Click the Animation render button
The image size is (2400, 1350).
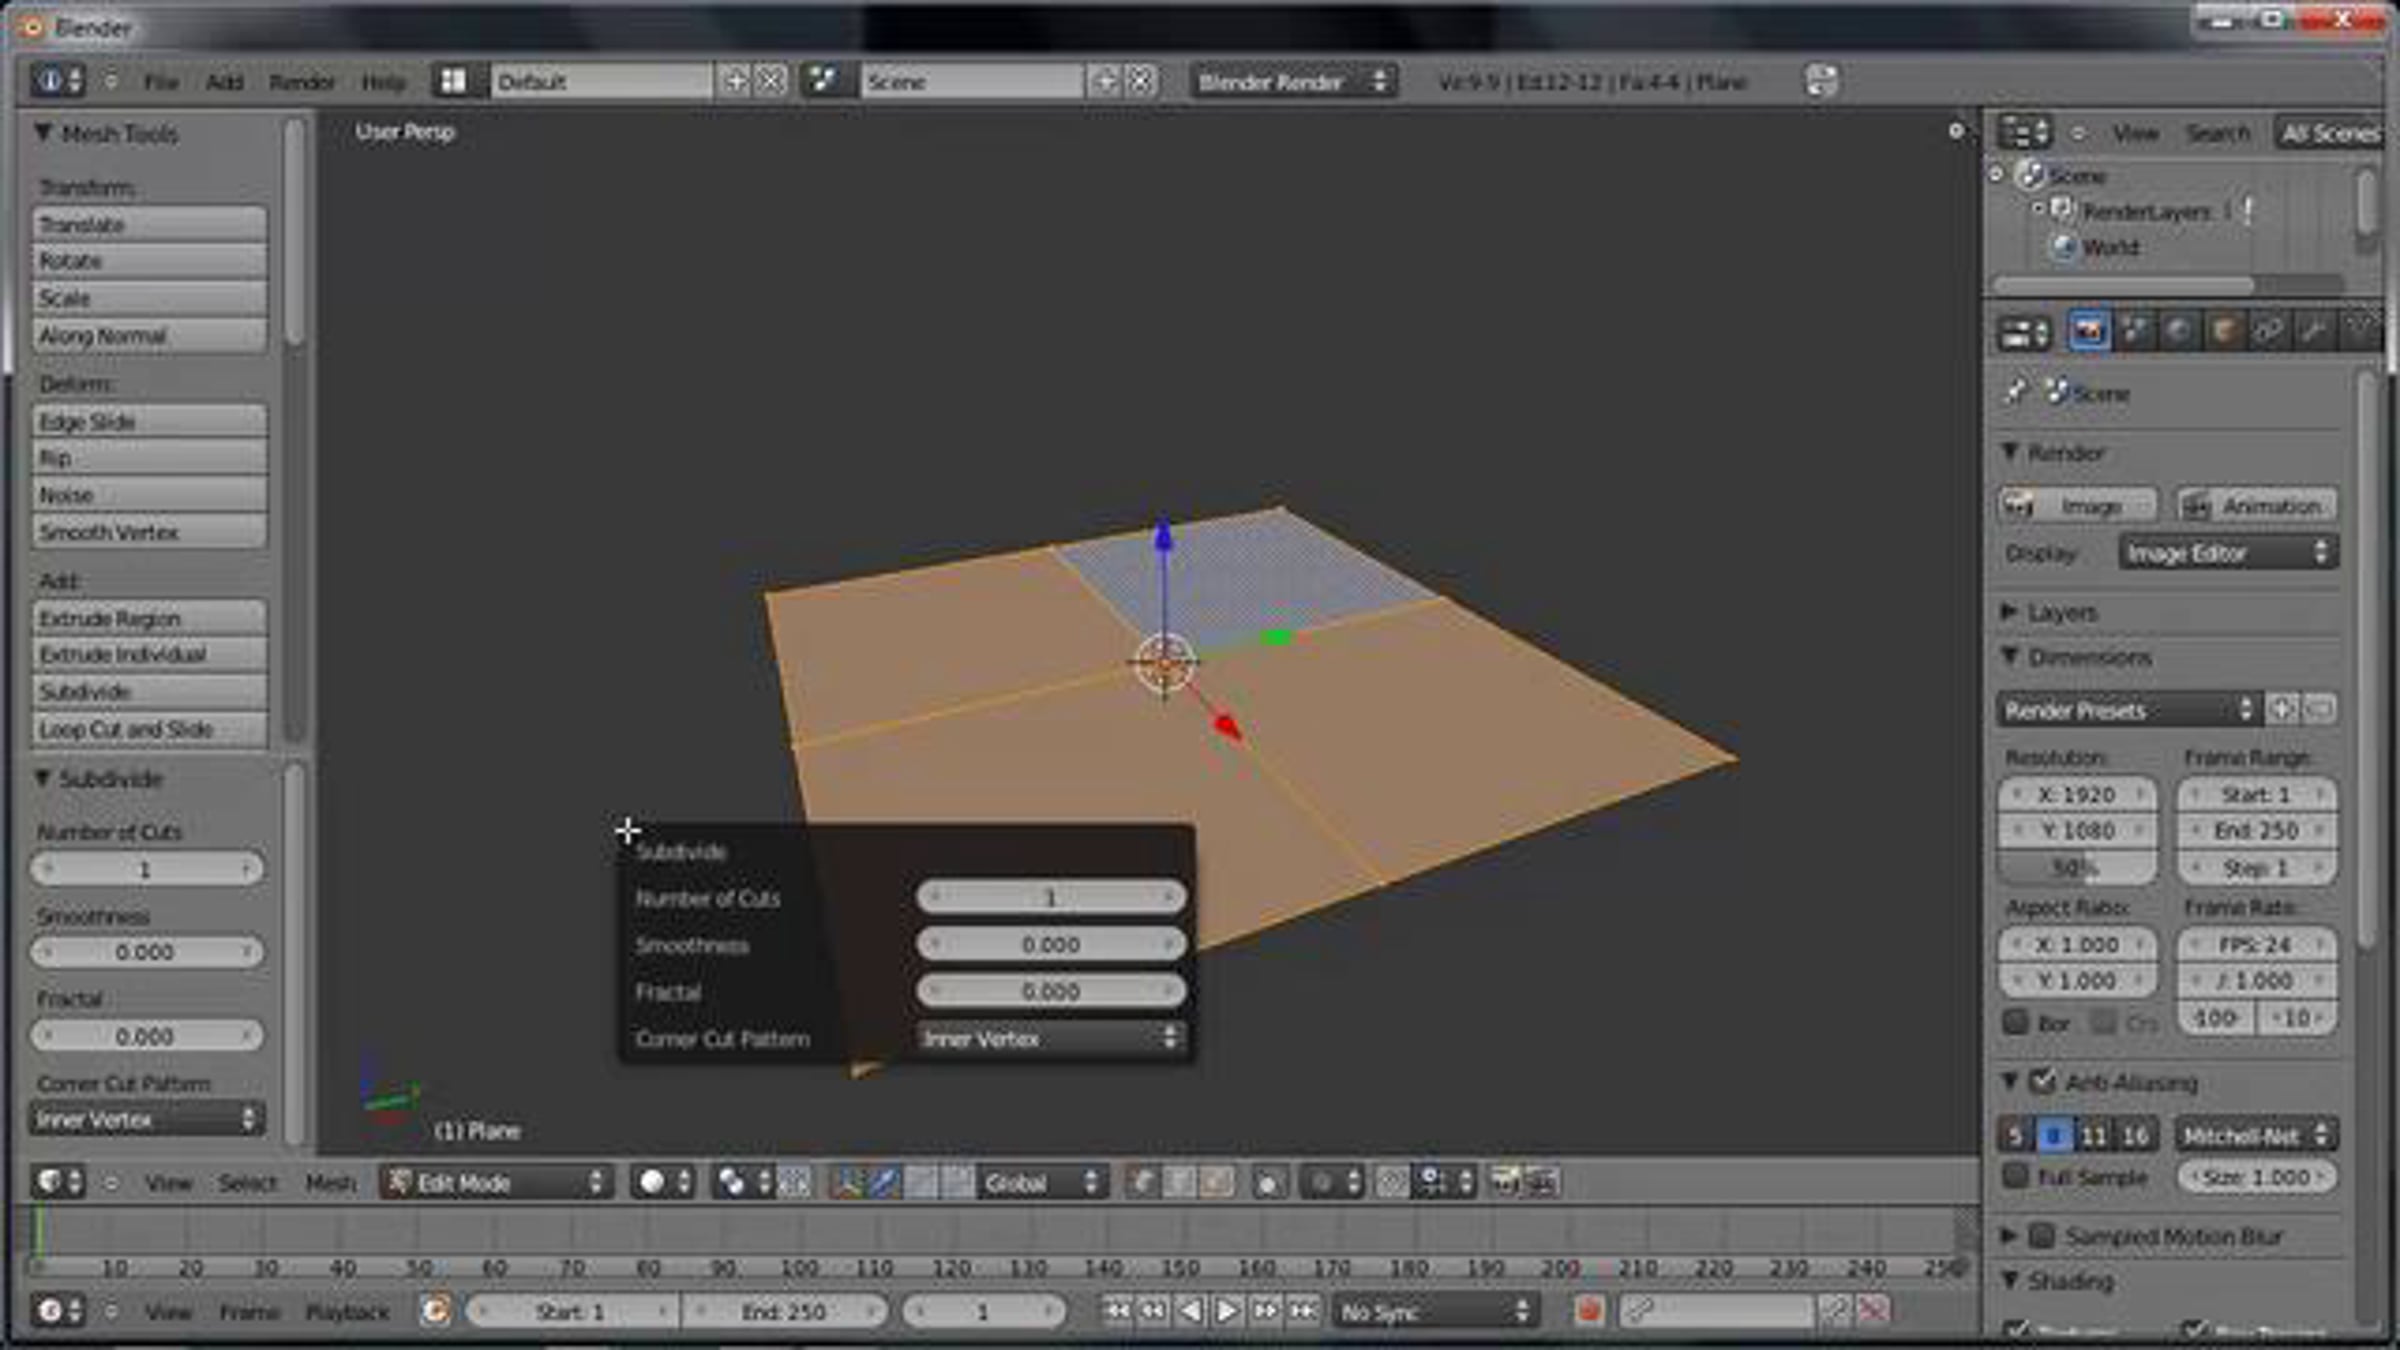2257,506
